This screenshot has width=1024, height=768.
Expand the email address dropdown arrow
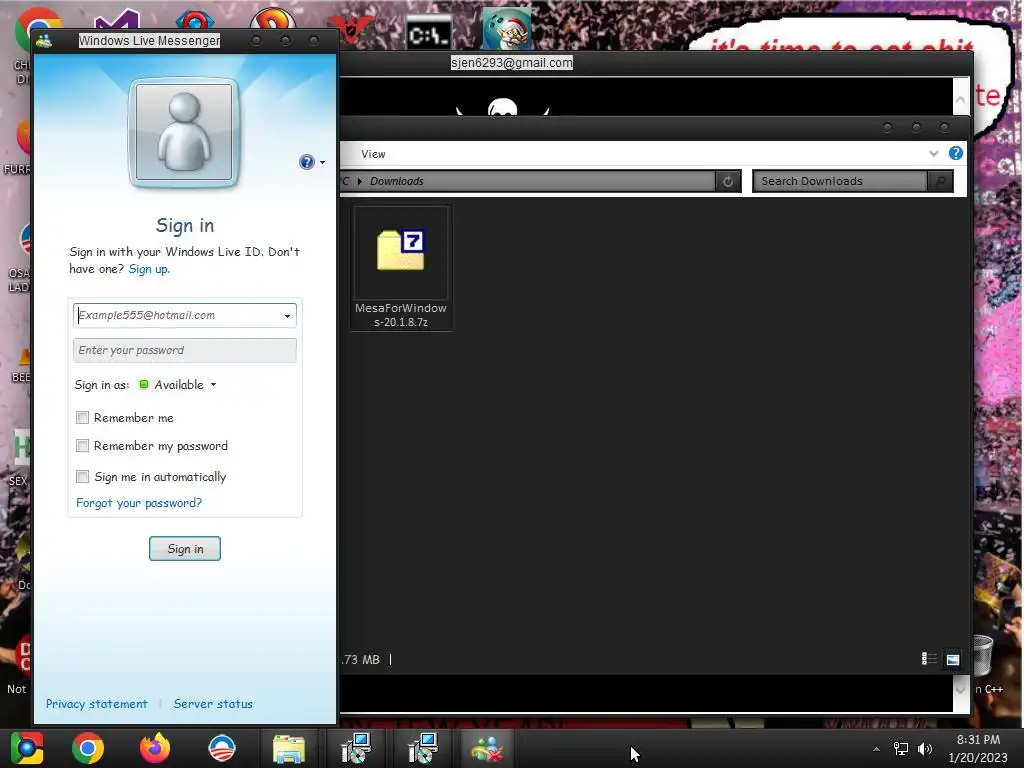coord(287,316)
